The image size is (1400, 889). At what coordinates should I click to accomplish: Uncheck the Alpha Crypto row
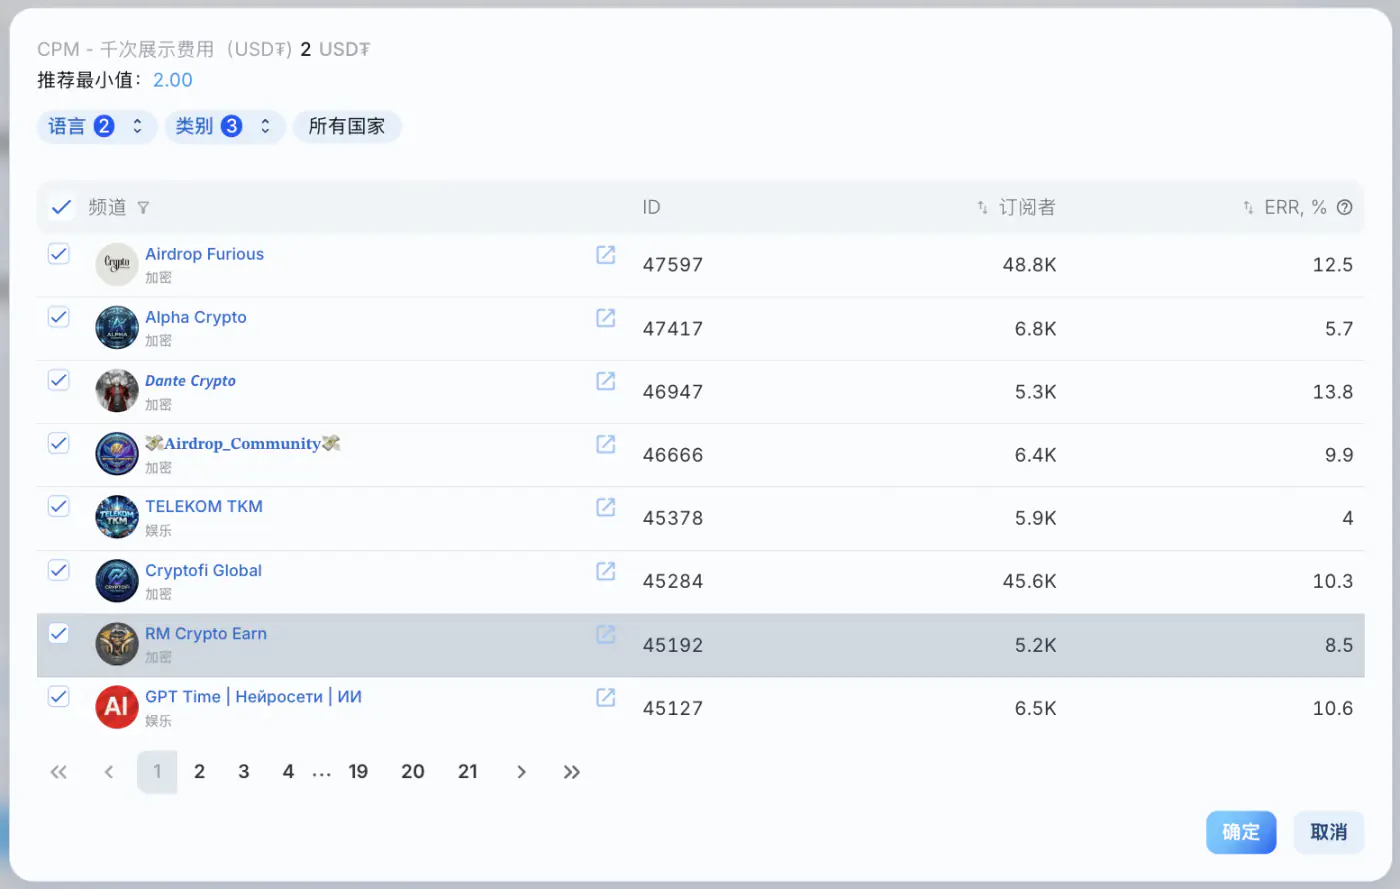click(x=59, y=317)
